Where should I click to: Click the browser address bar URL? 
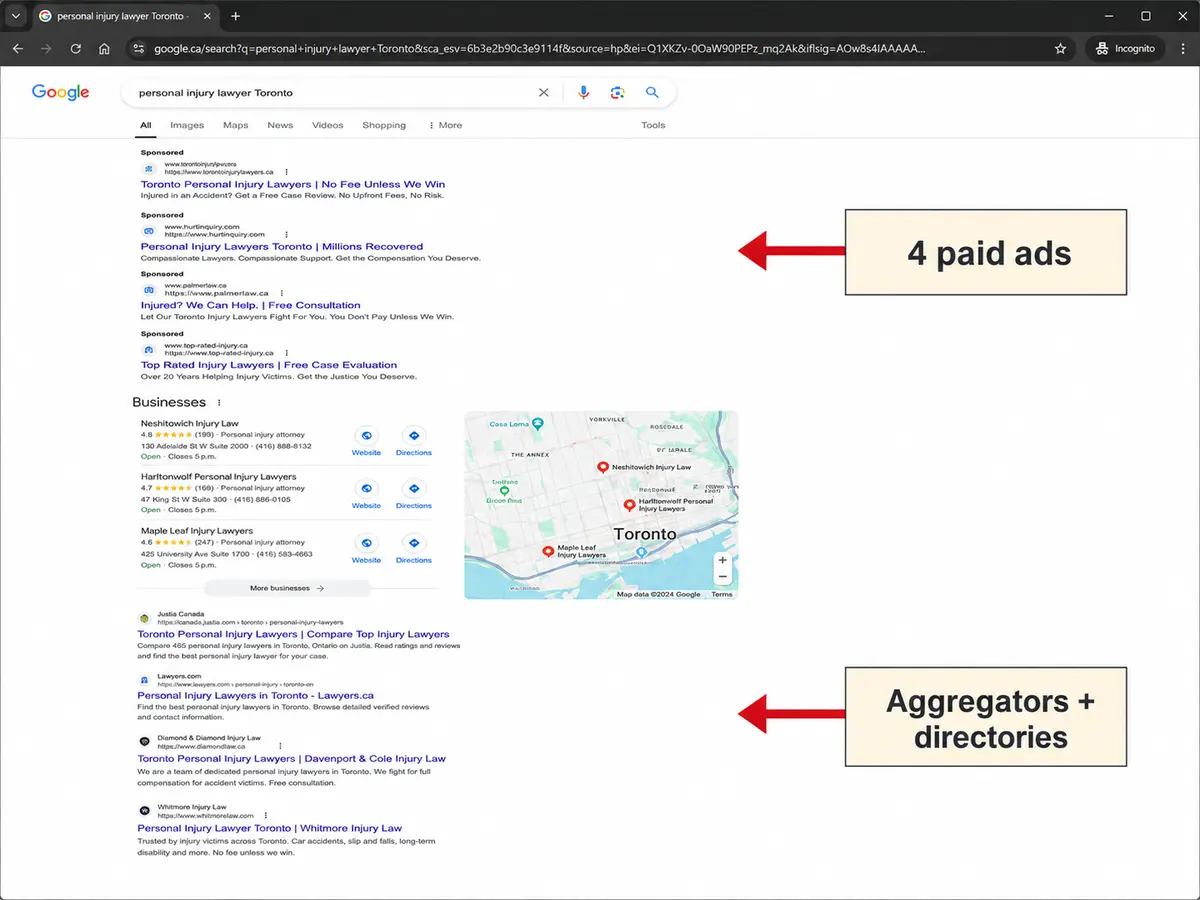[540, 48]
